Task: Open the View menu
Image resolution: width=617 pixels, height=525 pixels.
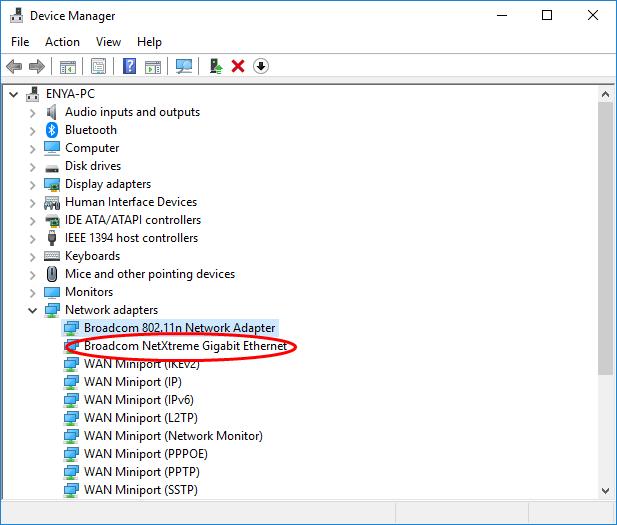Action: (108, 42)
